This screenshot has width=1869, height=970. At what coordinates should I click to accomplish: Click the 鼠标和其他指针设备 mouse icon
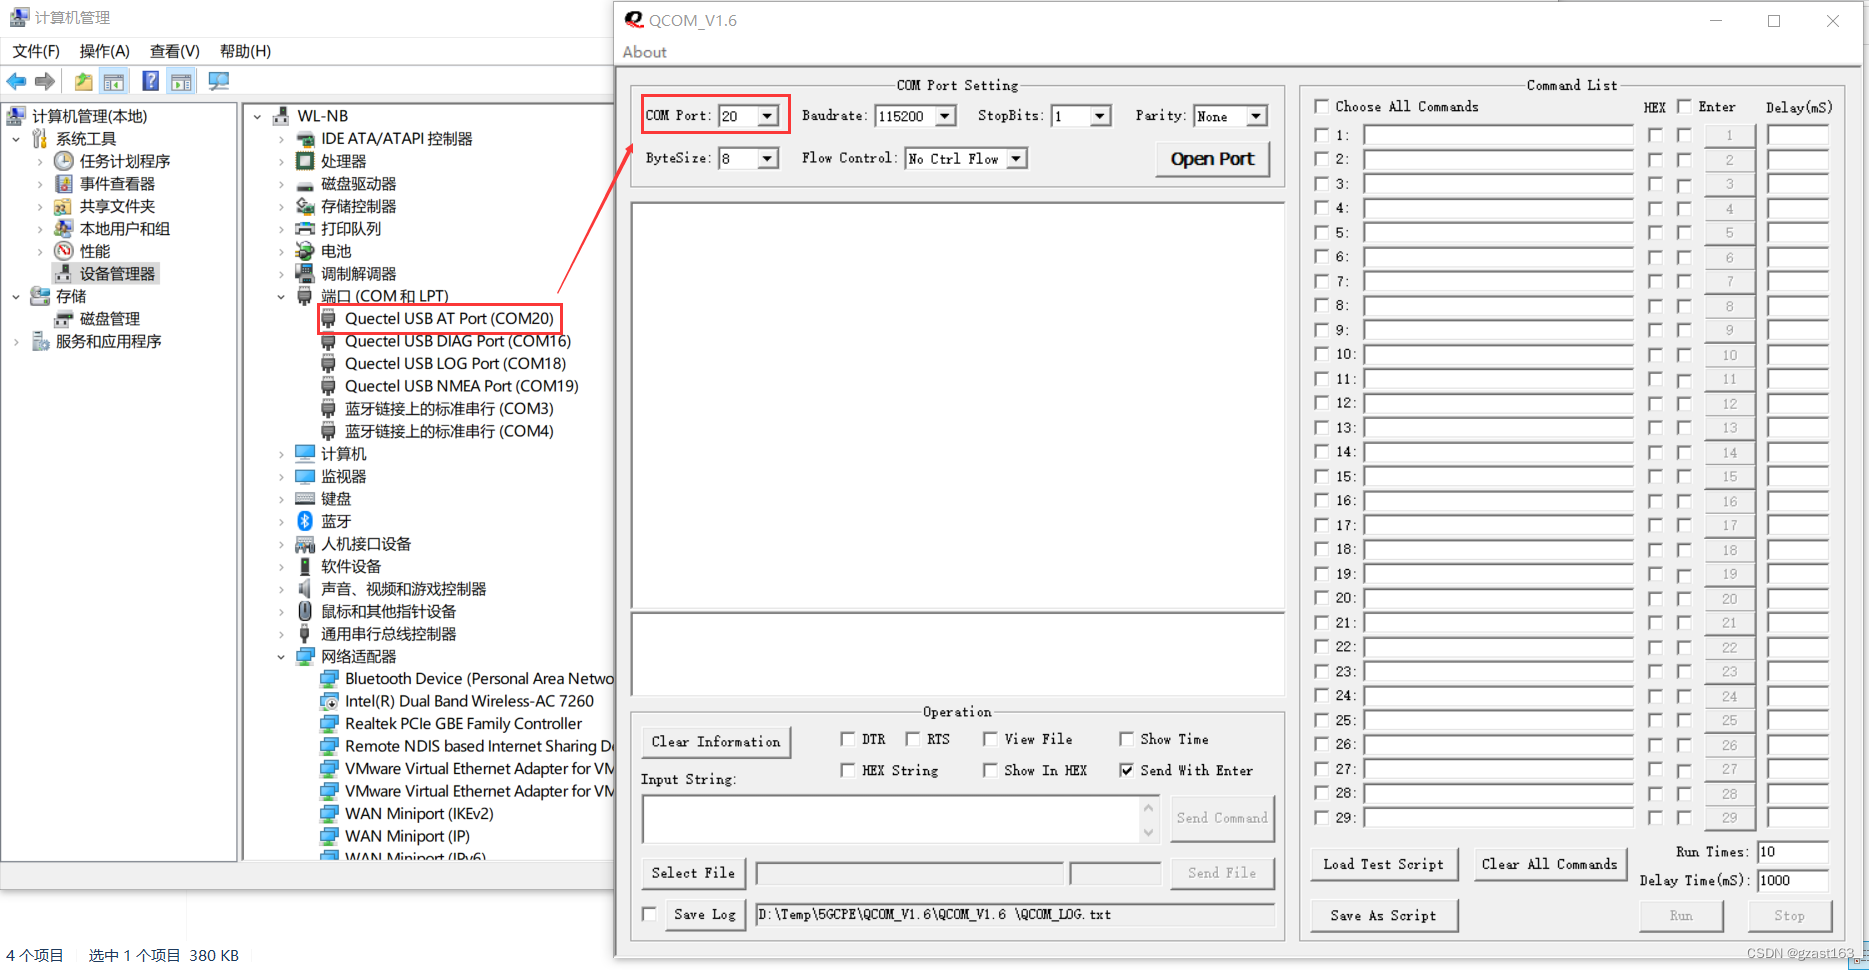(305, 611)
